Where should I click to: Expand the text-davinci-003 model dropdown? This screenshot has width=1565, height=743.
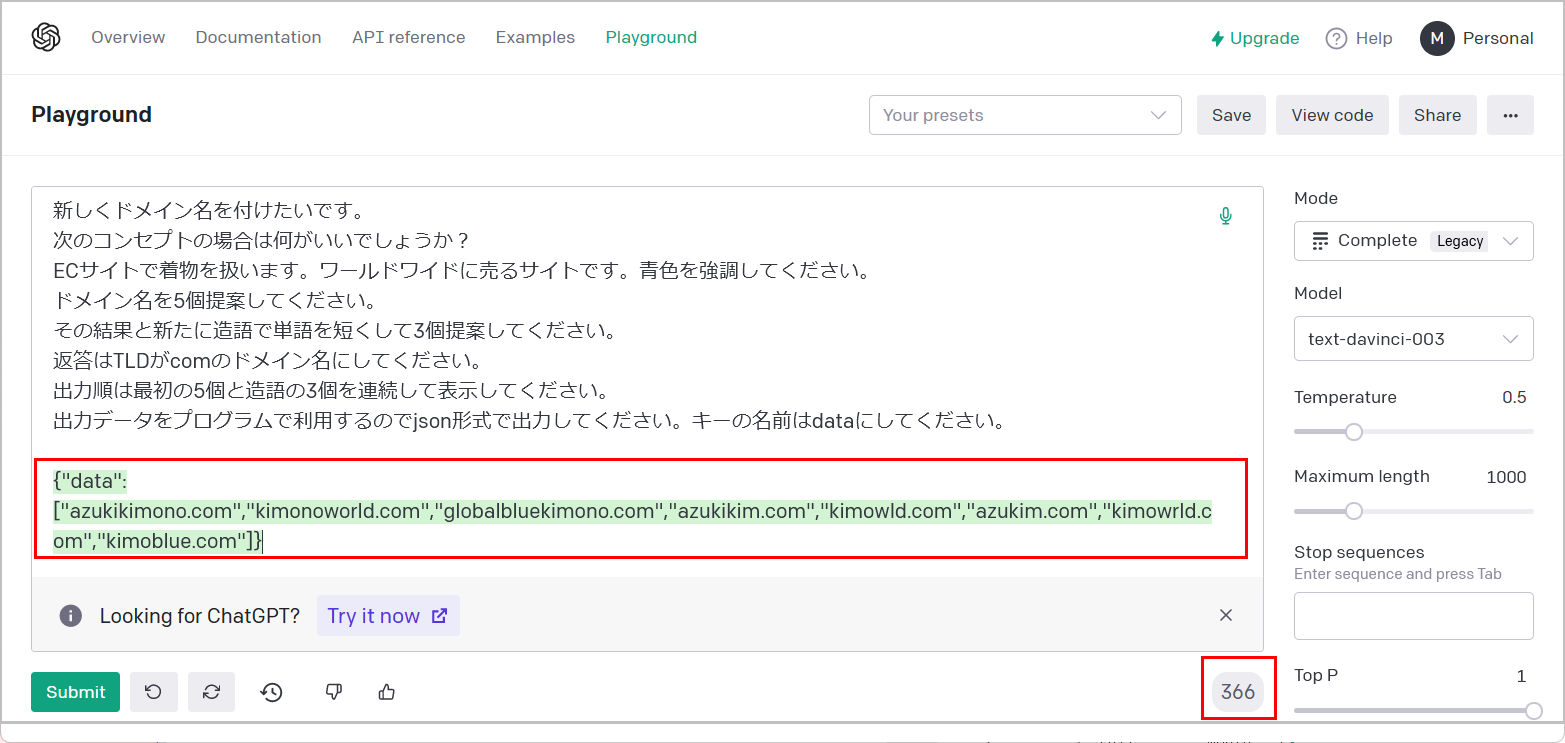point(1413,339)
